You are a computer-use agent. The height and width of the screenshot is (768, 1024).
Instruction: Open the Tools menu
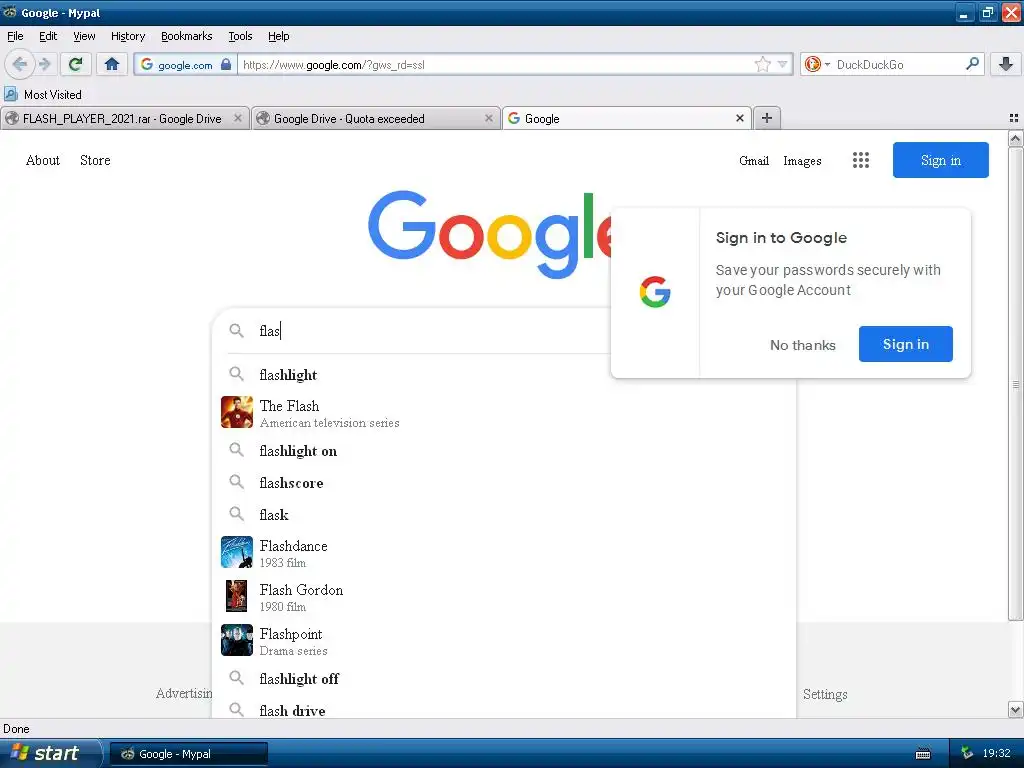pyautogui.click(x=240, y=36)
